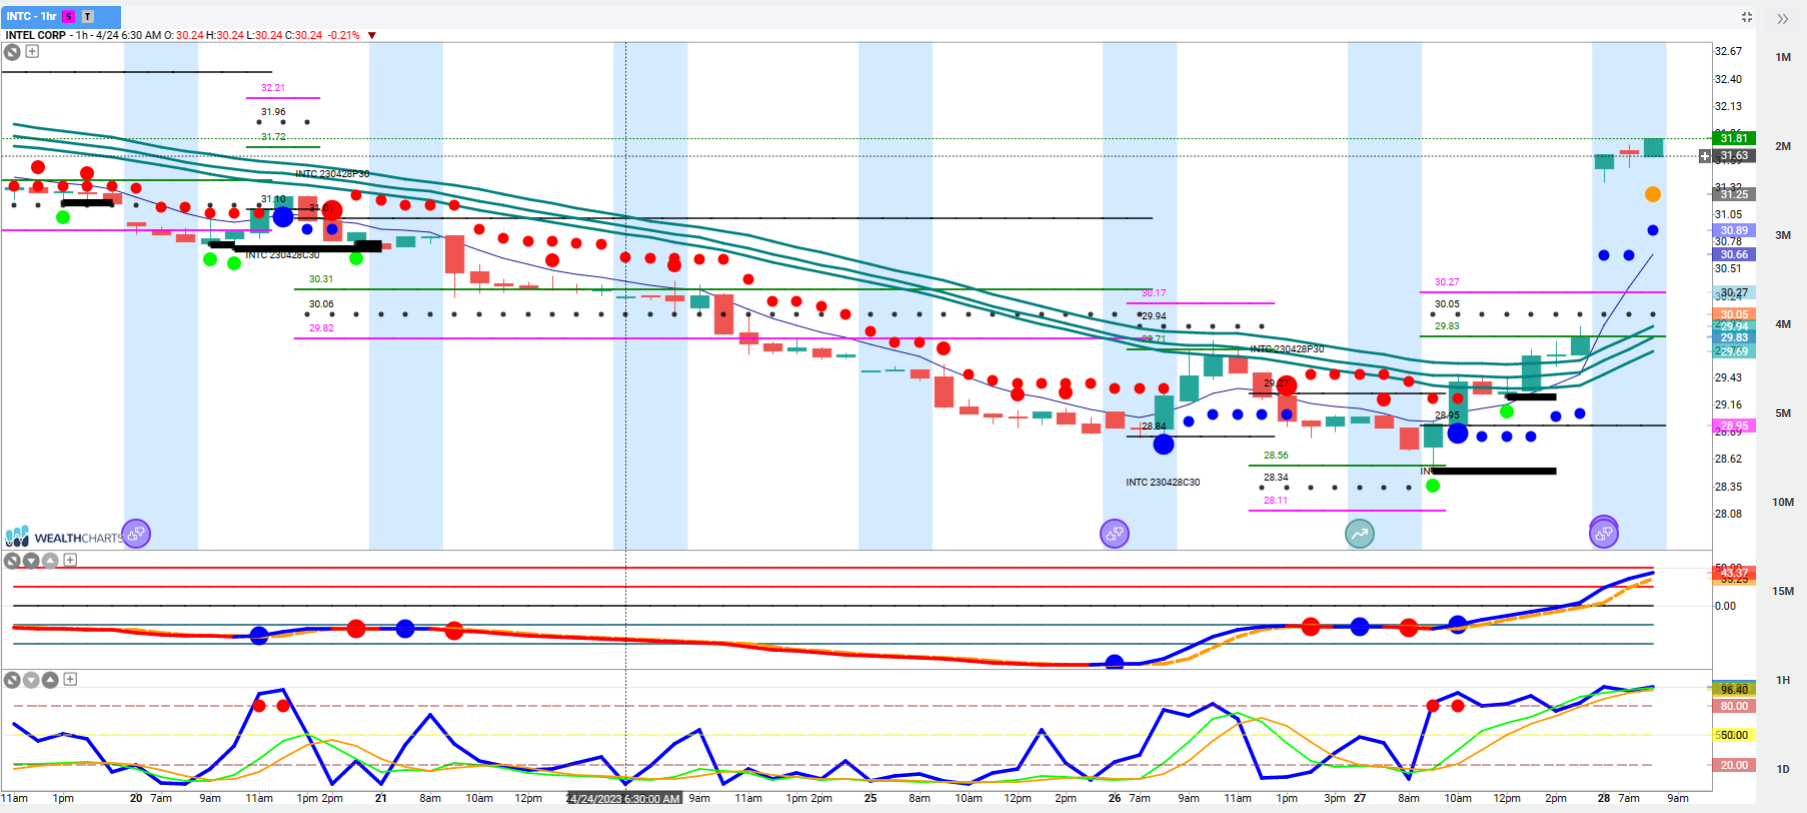Exit full-screen chart mode
This screenshot has width=1807, height=813.
tap(1747, 17)
